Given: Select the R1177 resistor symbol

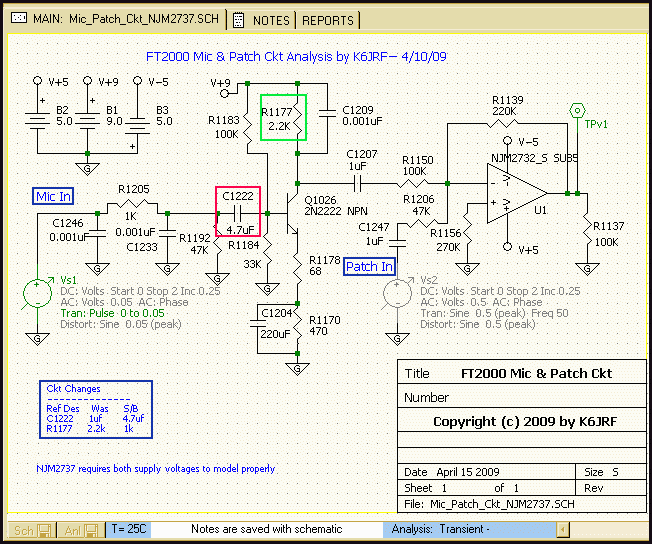Looking at the screenshot, I should pyautogui.click(x=298, y=117).
